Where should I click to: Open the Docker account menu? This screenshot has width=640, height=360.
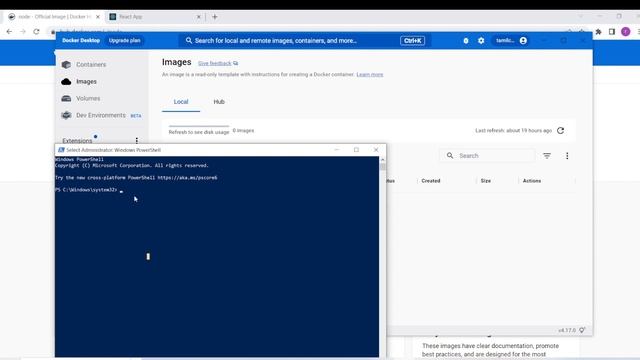[x=511, y=40]
